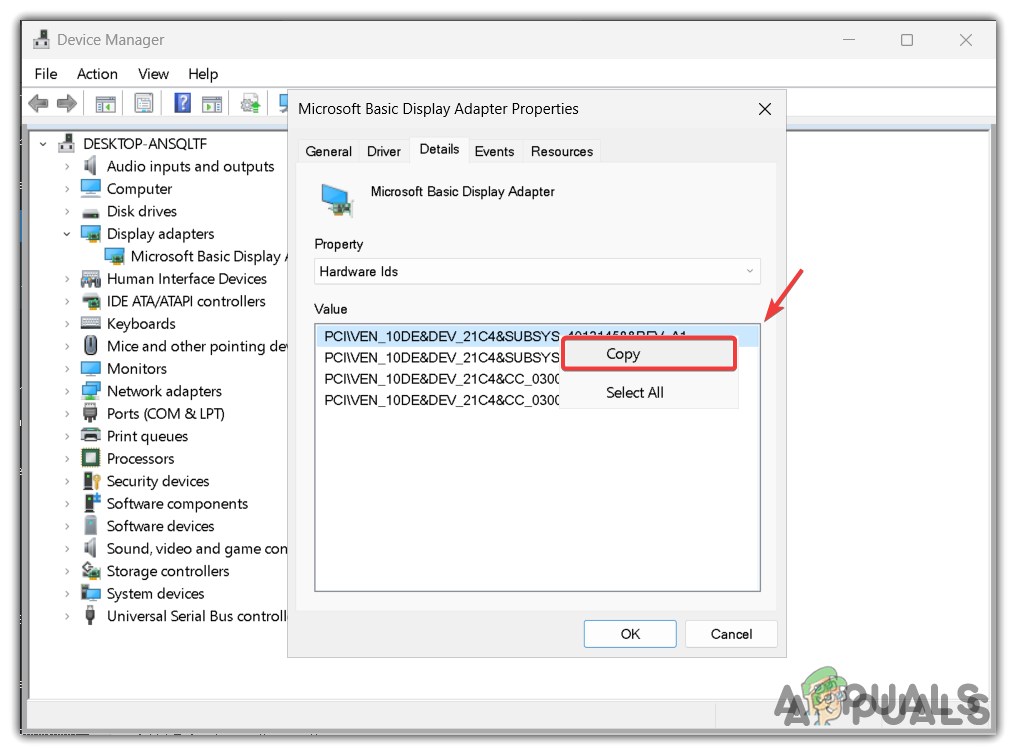Click the Properties toolbar icon
The height and width of the screenshot is (755, 1016).
143,103
